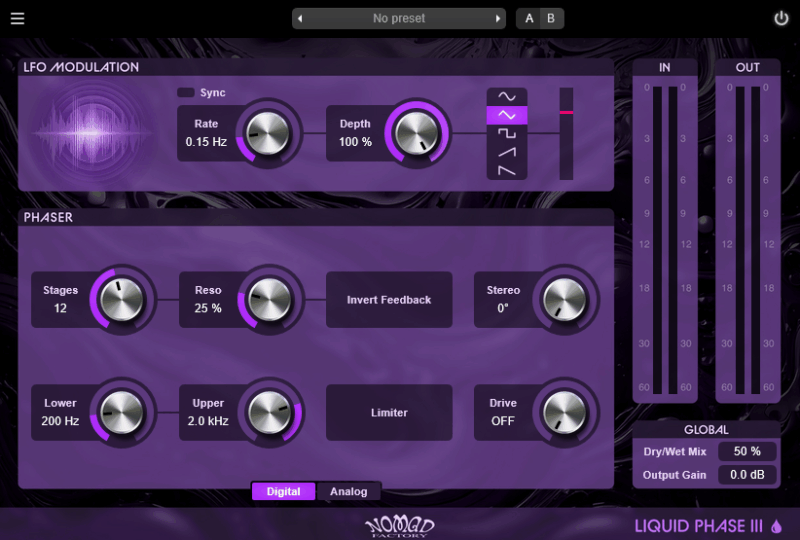Viewport: 800px width, 540px height.
Task: Click the Output Gain 0.0 dB field
Action: point(747,475)
